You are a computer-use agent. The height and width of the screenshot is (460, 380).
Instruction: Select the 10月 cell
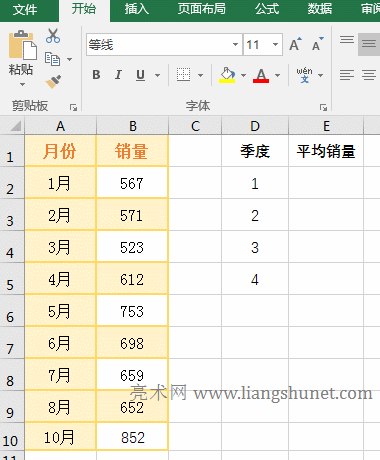pyautogui.click(x=60, y=437)
